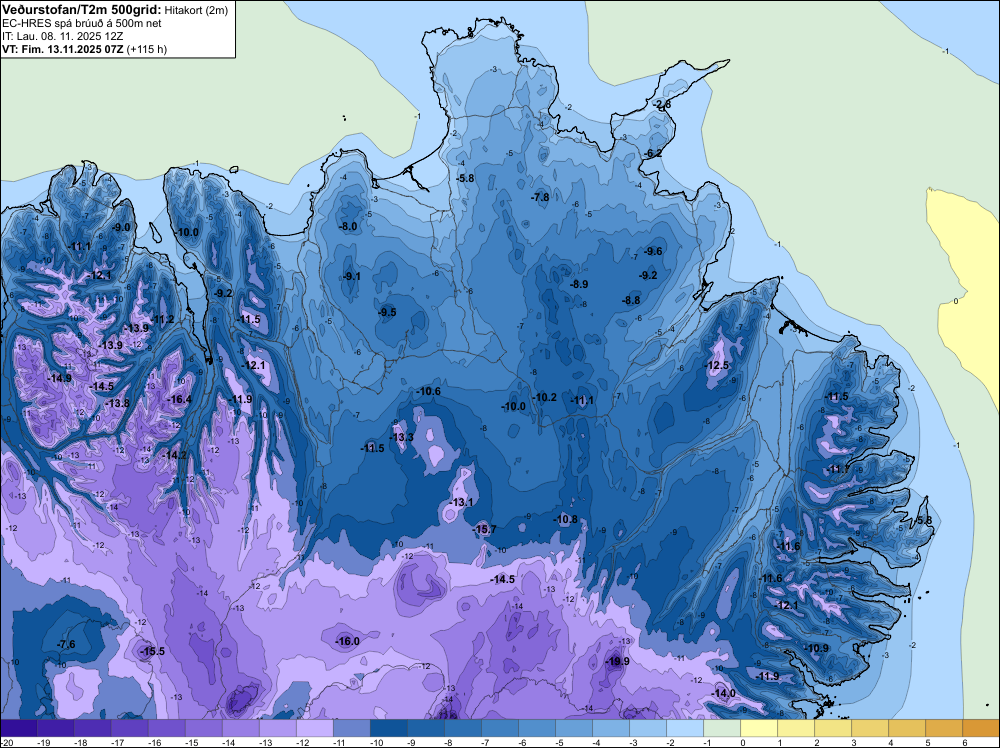Click the dark blue legend swatch labeled -10
Viewport: 1000px width, 748px height.
388,728
